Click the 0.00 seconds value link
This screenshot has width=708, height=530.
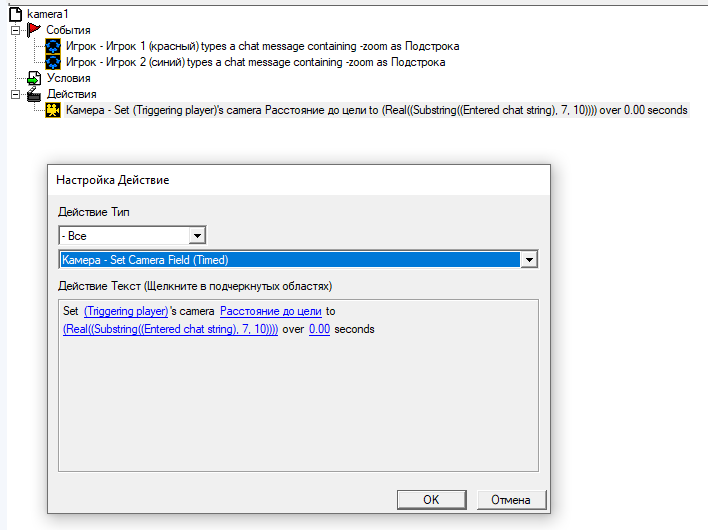pyautogui.click(x=319, y=329)
